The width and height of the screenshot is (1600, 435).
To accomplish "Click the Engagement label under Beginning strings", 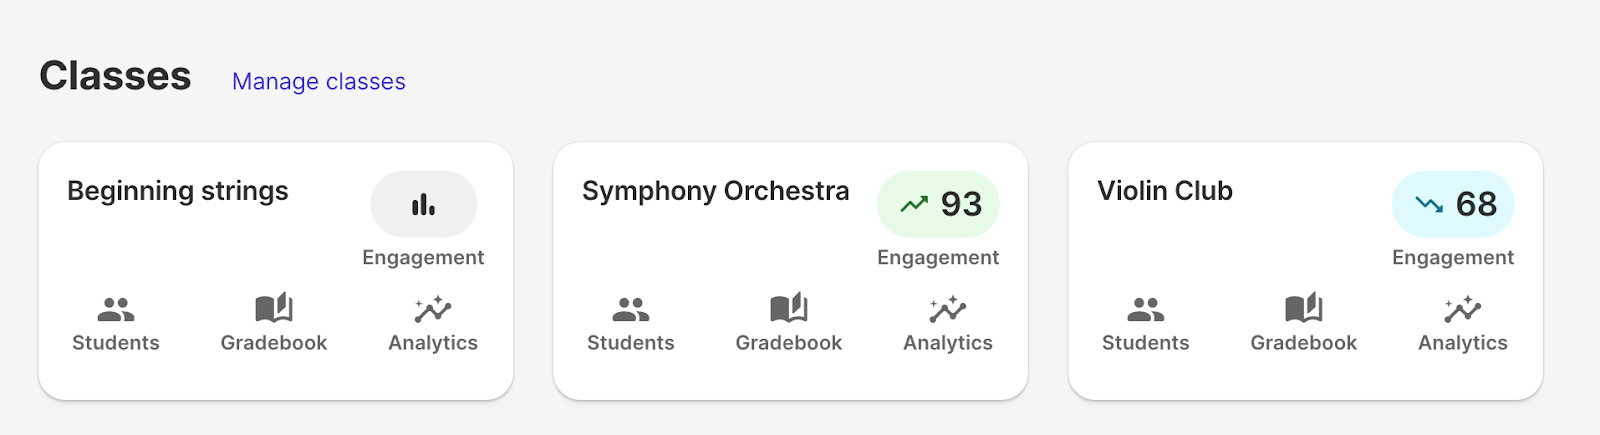I will (x=423, y=257).
